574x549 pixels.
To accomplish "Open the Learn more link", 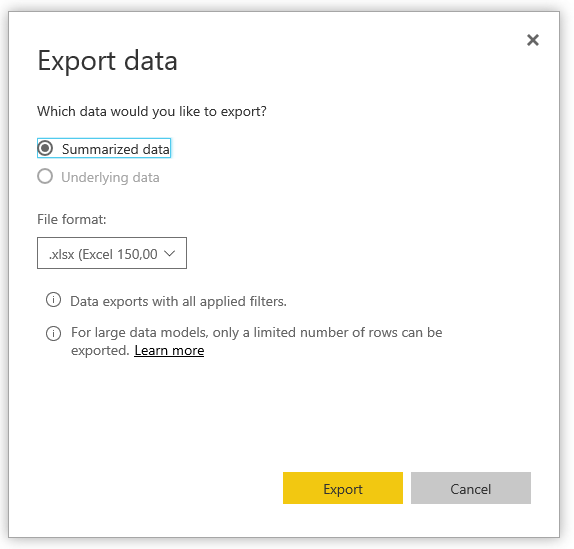I will point(169,351).
